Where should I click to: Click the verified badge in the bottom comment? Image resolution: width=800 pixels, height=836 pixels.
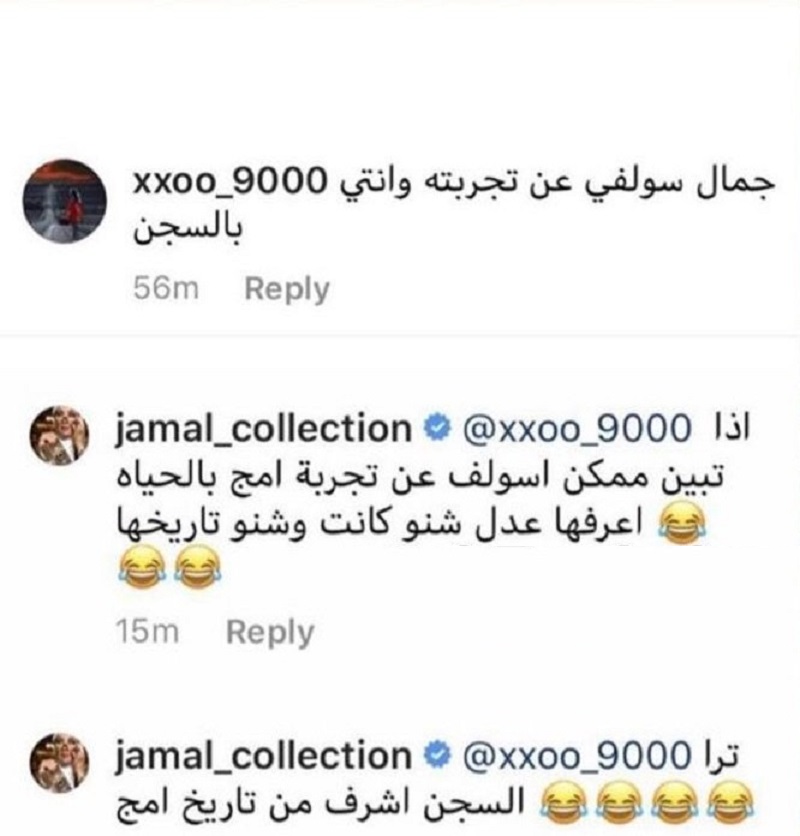click(437, 757)
